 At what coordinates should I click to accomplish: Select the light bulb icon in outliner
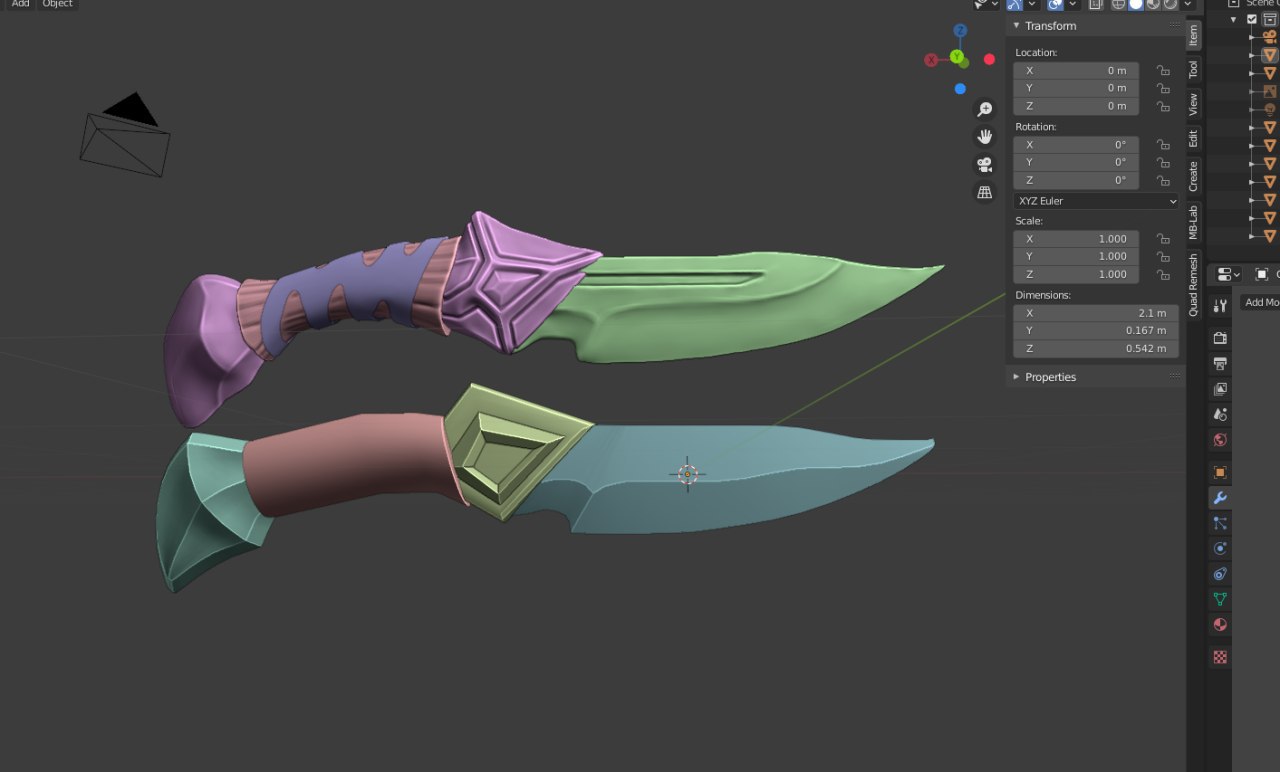coord(1270,109)
